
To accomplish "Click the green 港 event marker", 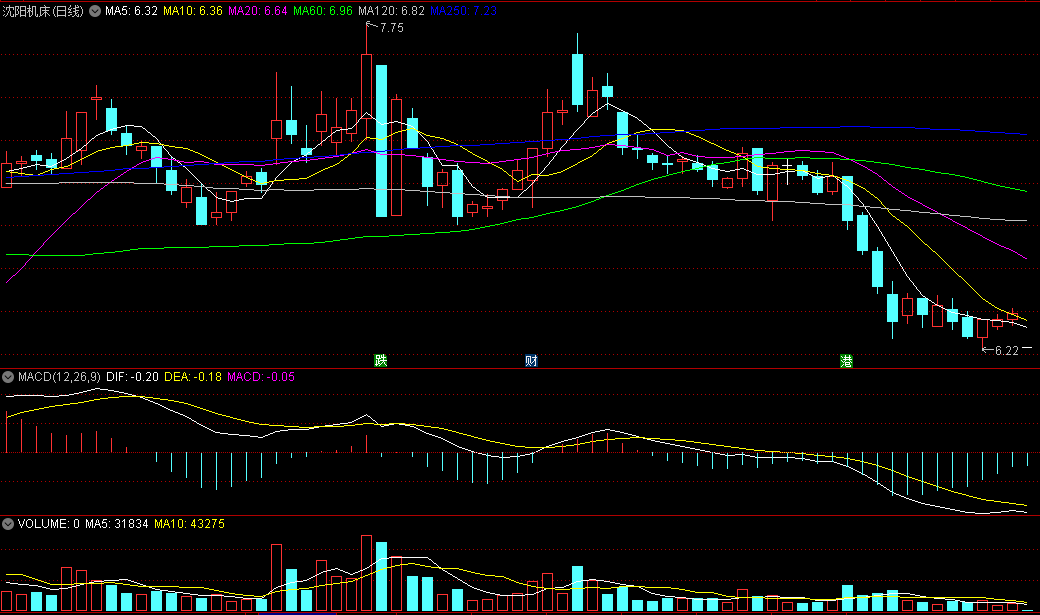I will [846, 361].
